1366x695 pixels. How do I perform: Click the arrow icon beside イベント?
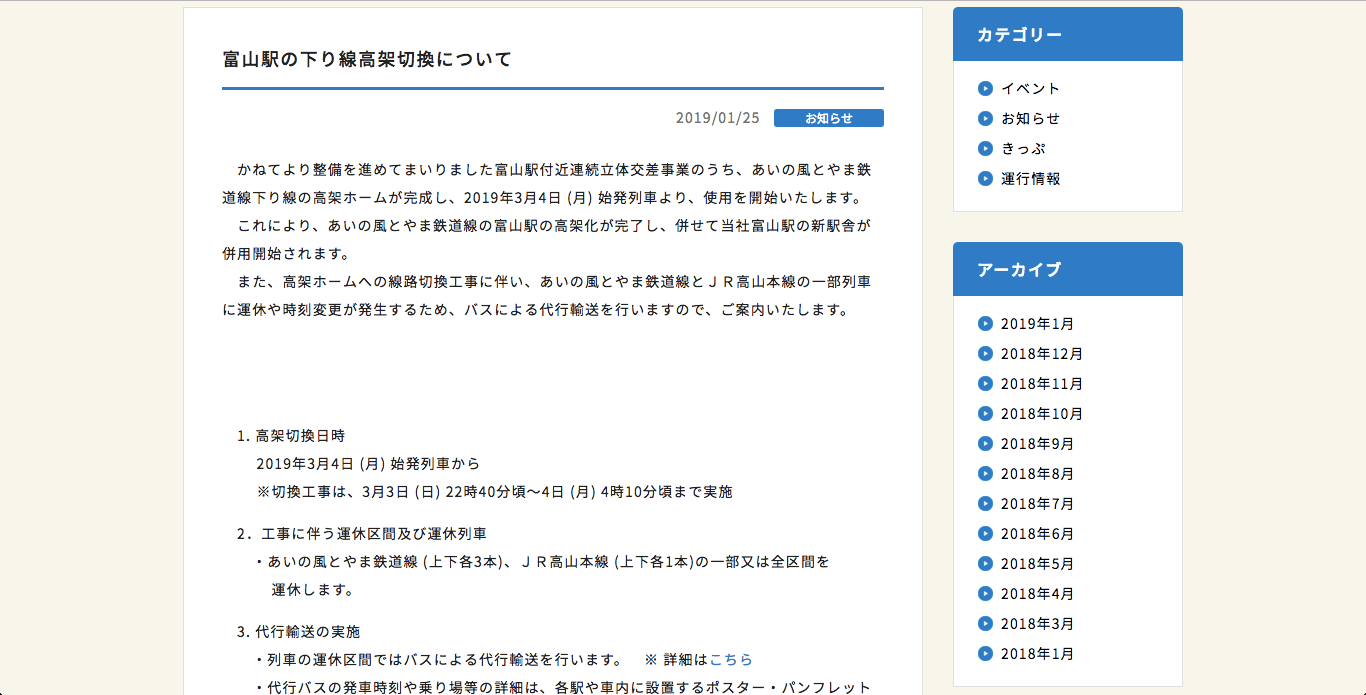click(x=985, y=88)
